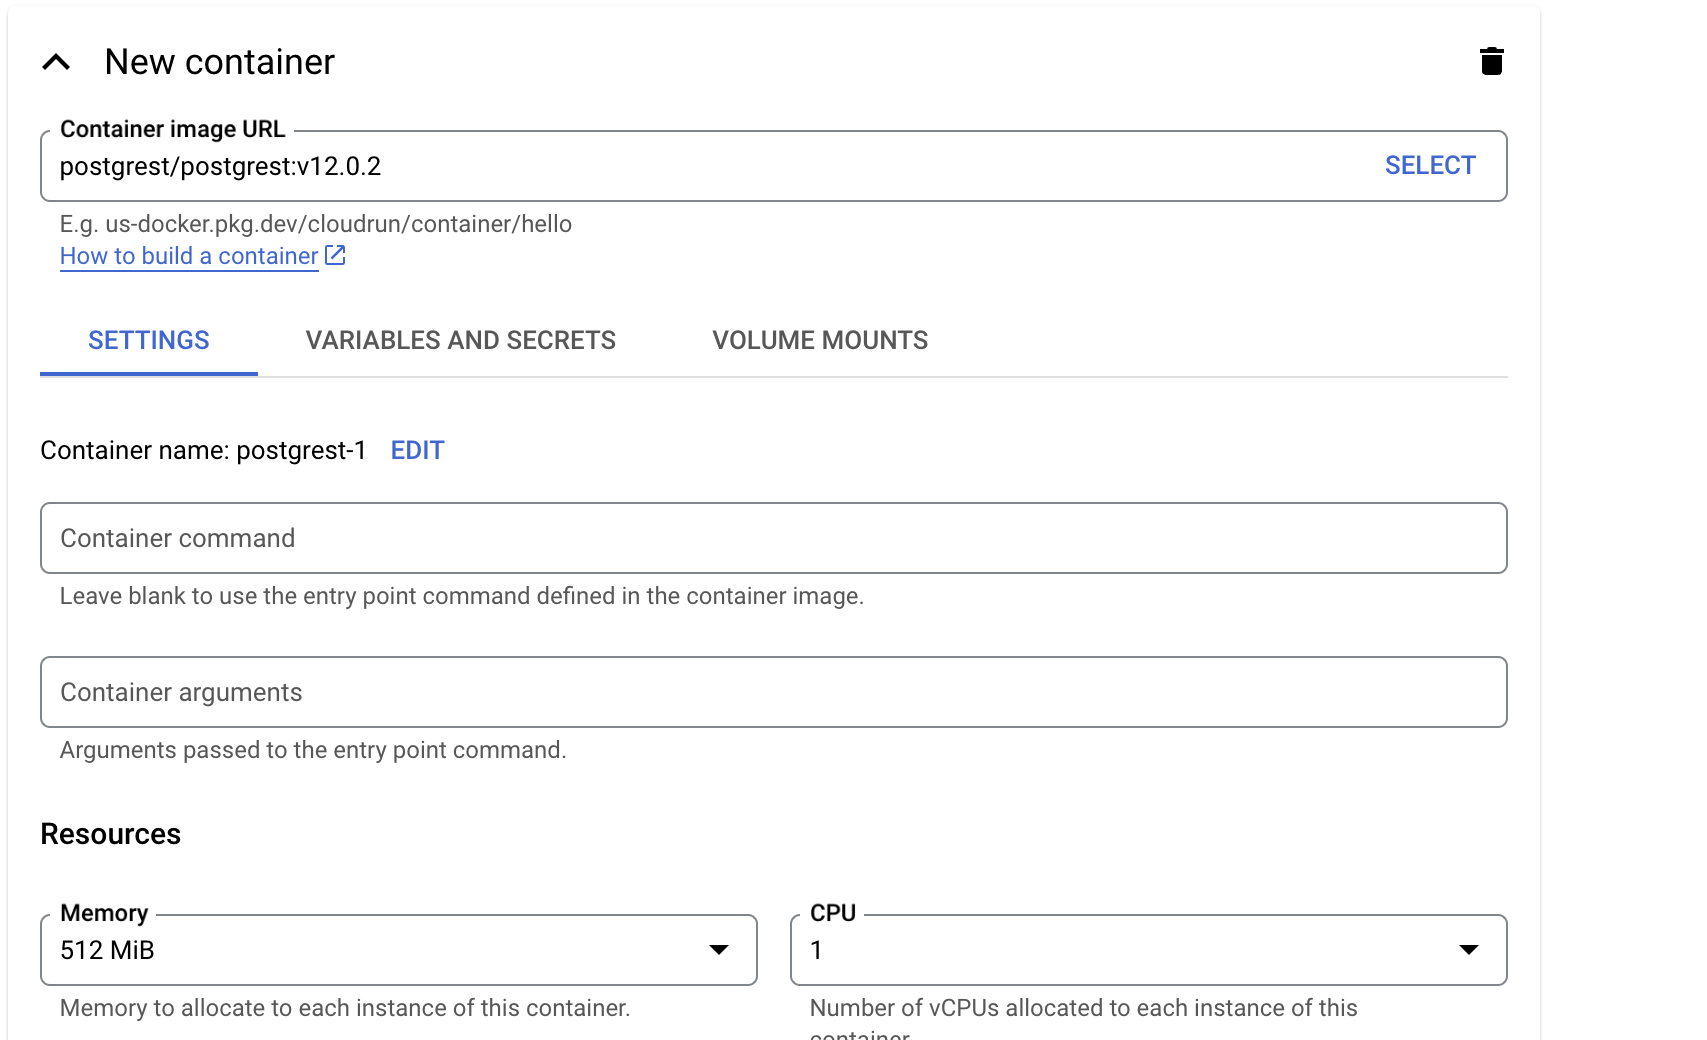1707x1040 pixels.
Task: Collapse the New container section chevron
Action: (x=56, y=62)
